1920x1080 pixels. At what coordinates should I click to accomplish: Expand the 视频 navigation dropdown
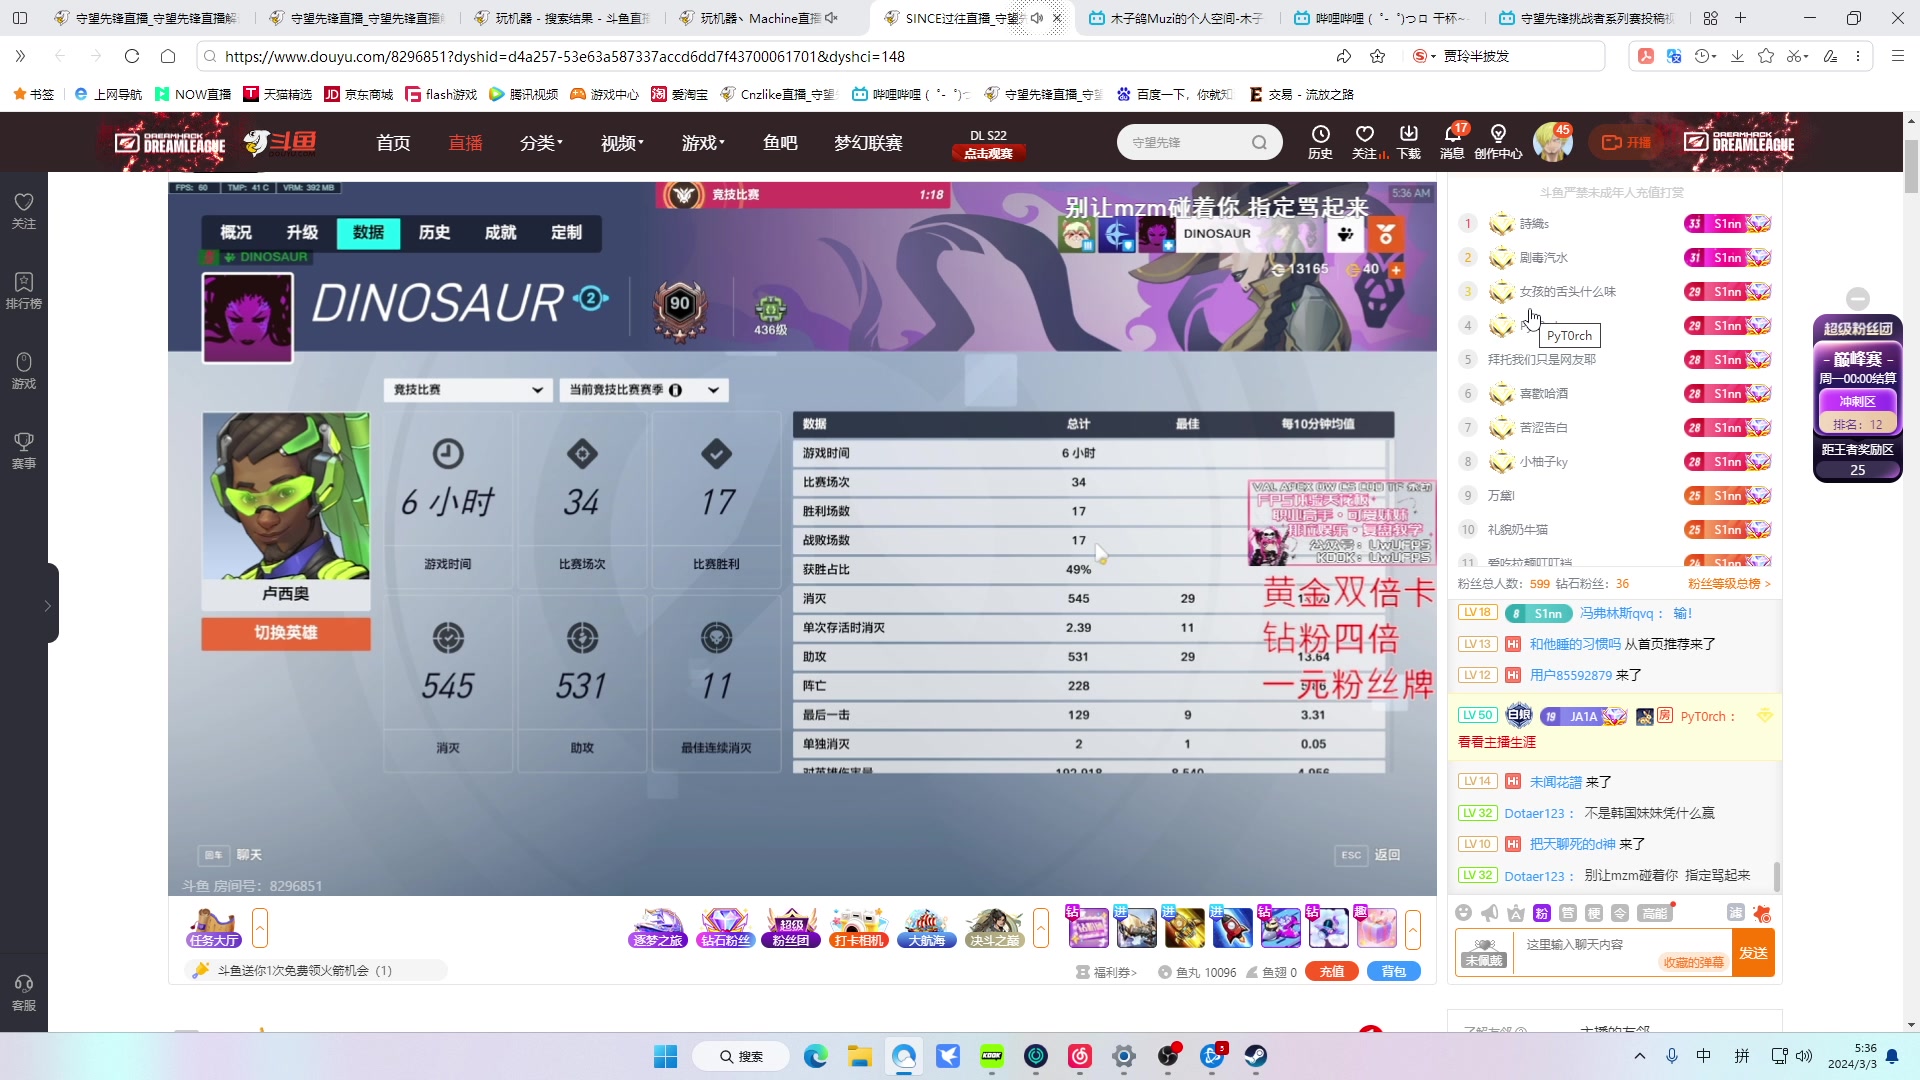pyautogui.click(x=620, y=142)
